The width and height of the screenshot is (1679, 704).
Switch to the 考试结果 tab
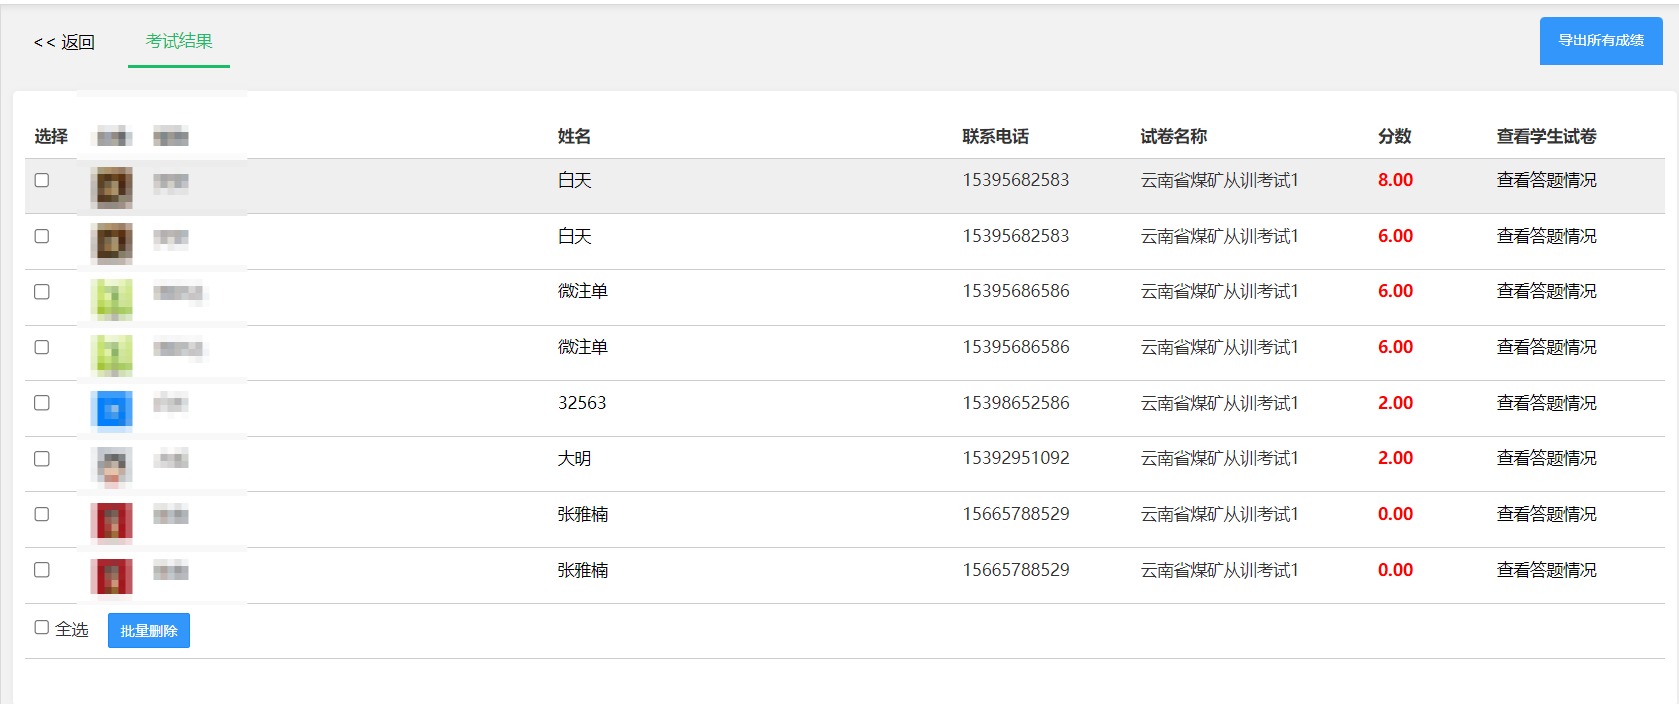(x=179, y=41)
